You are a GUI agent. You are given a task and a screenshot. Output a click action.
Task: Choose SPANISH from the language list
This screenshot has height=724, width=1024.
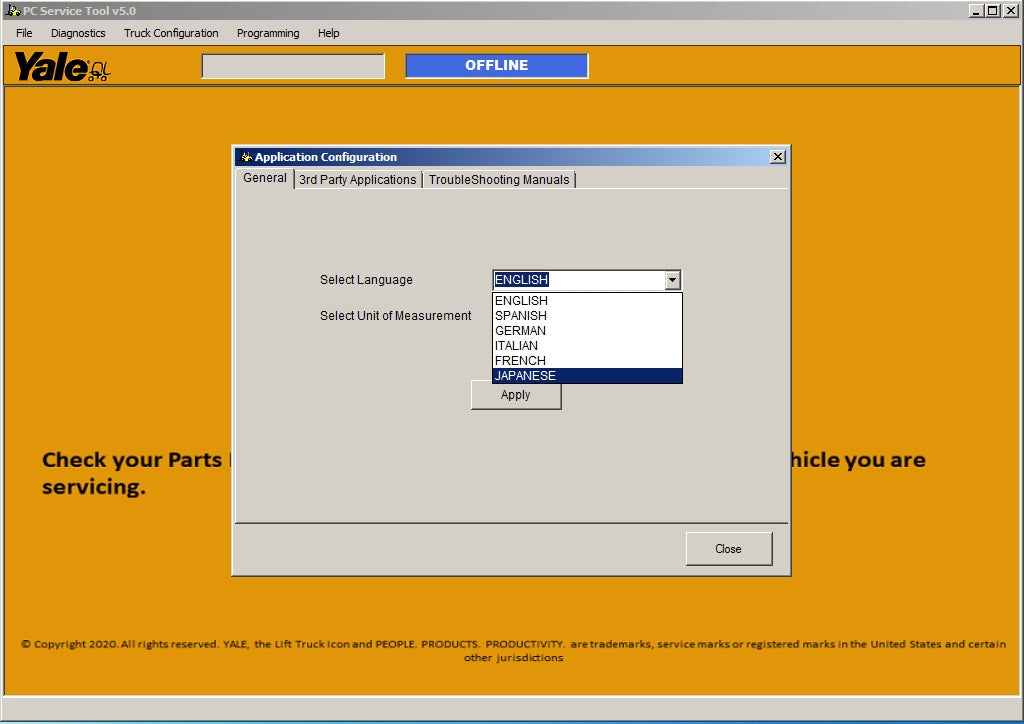click(521, 316)
